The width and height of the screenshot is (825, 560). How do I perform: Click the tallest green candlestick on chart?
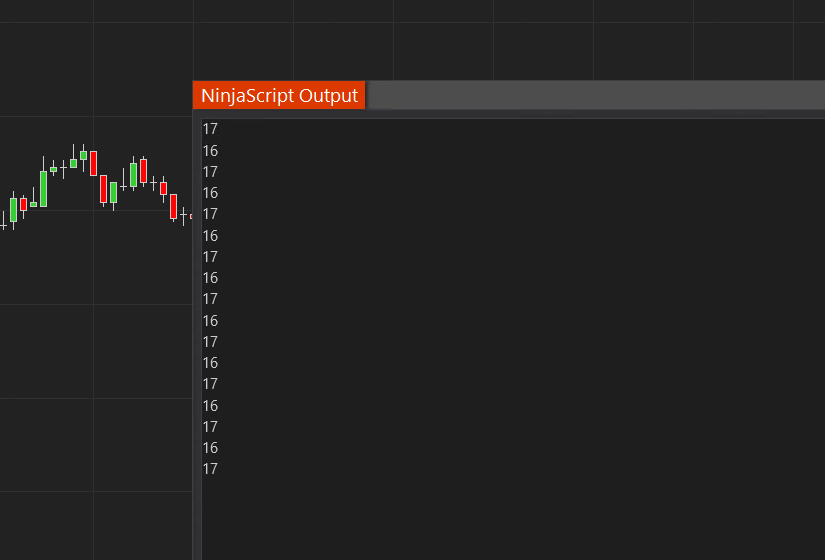tap(43, 188)
